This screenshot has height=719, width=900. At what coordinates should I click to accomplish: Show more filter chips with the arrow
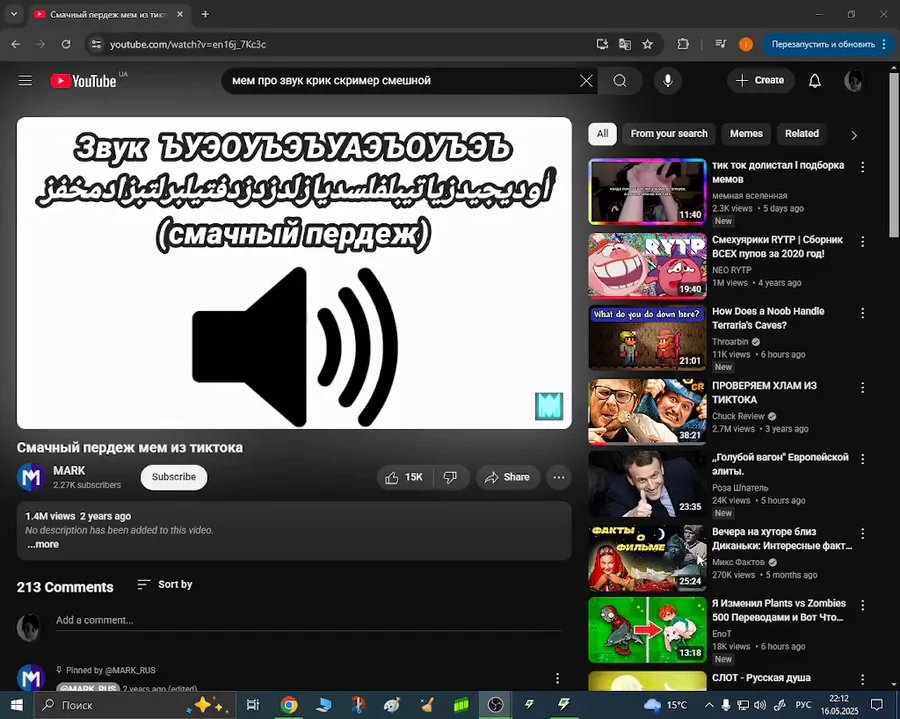[x=854, y=135]
